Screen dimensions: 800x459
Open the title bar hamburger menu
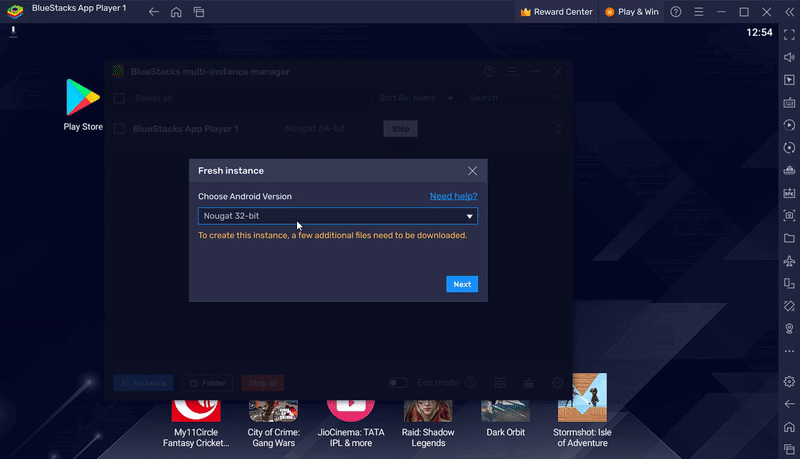point(698,12)
